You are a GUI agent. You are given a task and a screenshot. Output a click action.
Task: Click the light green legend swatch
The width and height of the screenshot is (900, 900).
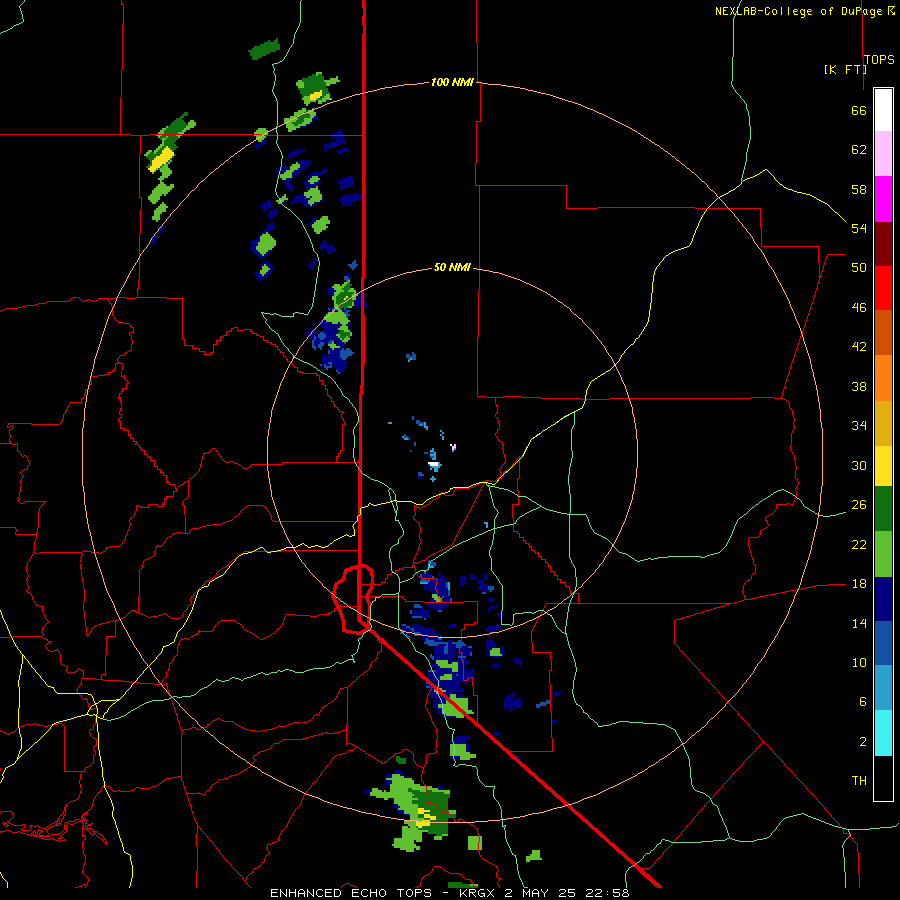[883, 554]
